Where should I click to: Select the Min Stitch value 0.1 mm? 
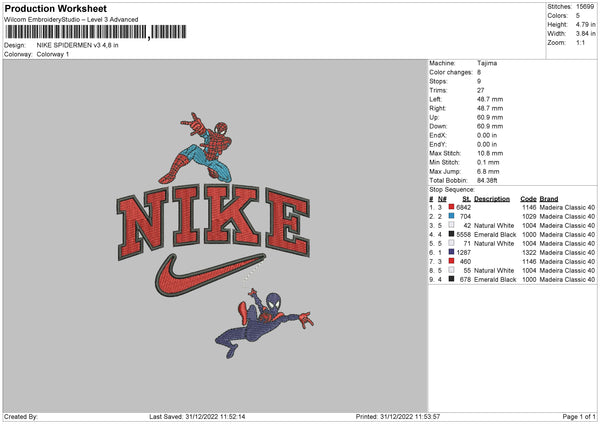click(488, 162)
